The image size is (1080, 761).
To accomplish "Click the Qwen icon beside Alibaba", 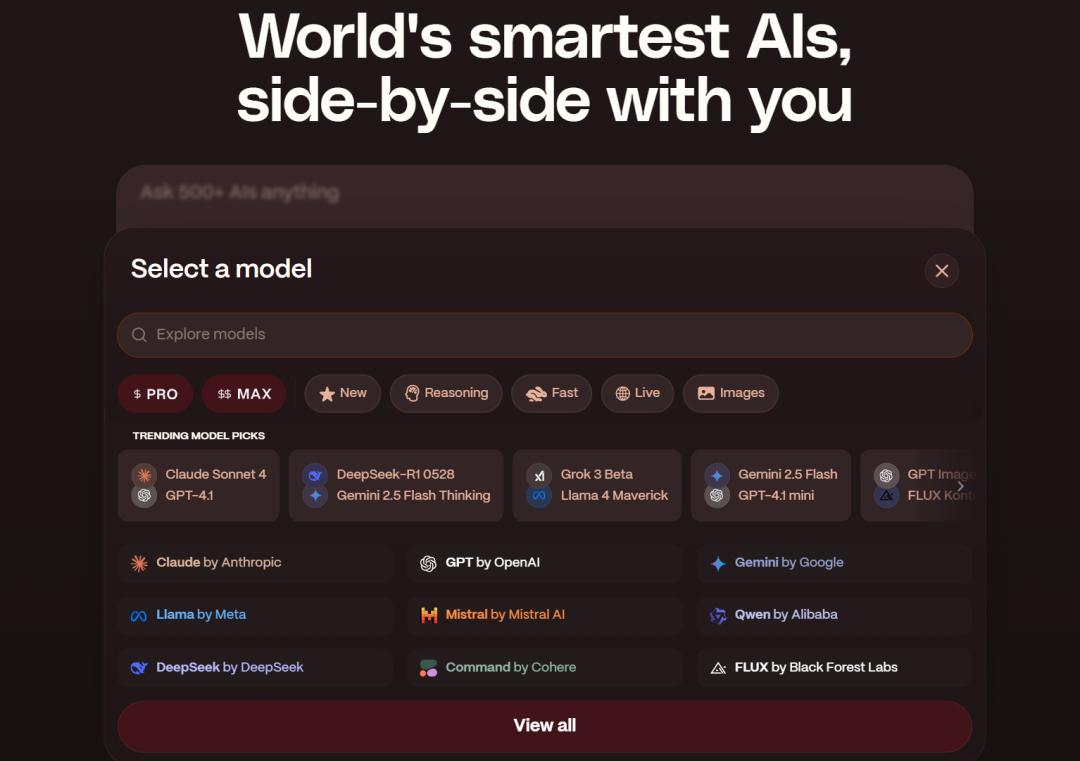I will pyautogui.click(x=718, y=615).
